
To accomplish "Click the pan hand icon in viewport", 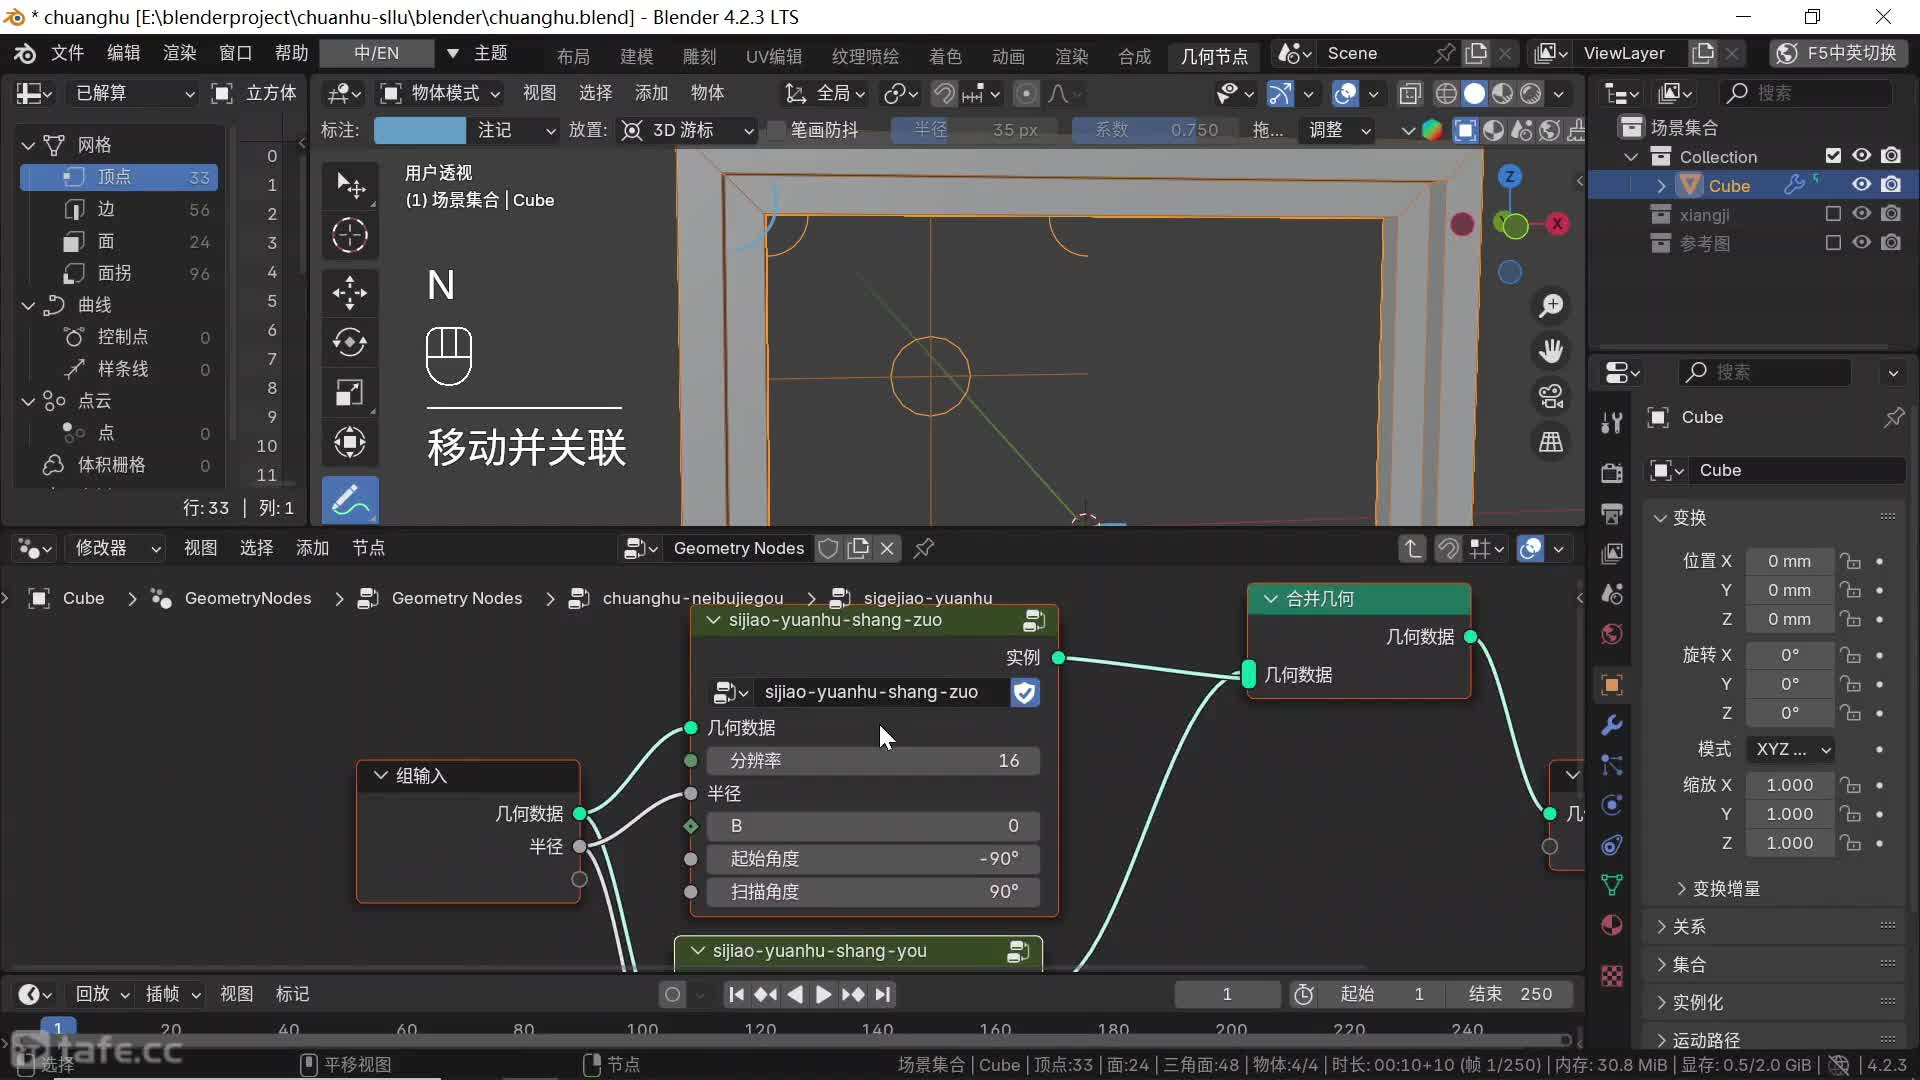I will pos(1551,351).
